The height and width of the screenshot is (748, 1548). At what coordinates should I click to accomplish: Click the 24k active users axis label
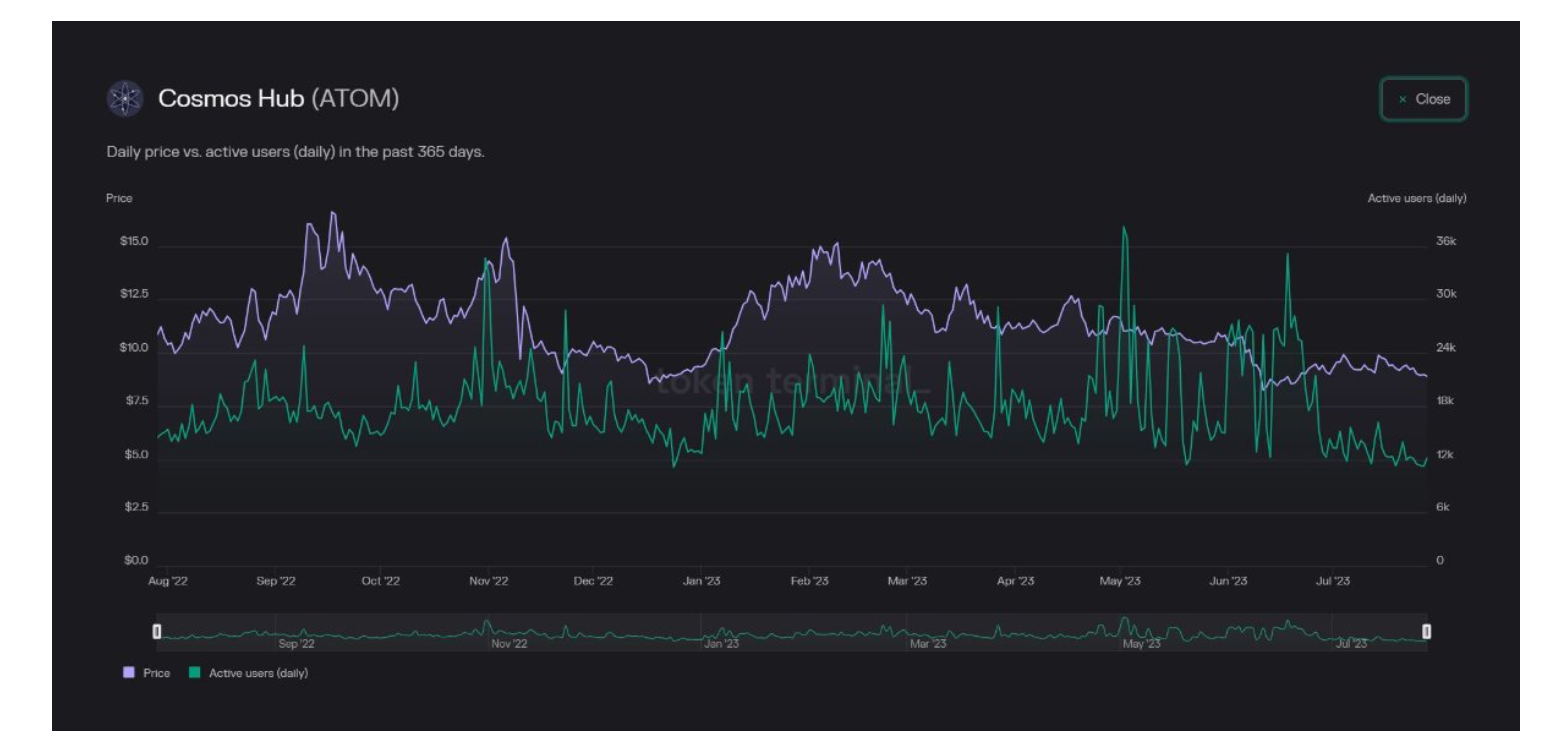point(1444,348)
